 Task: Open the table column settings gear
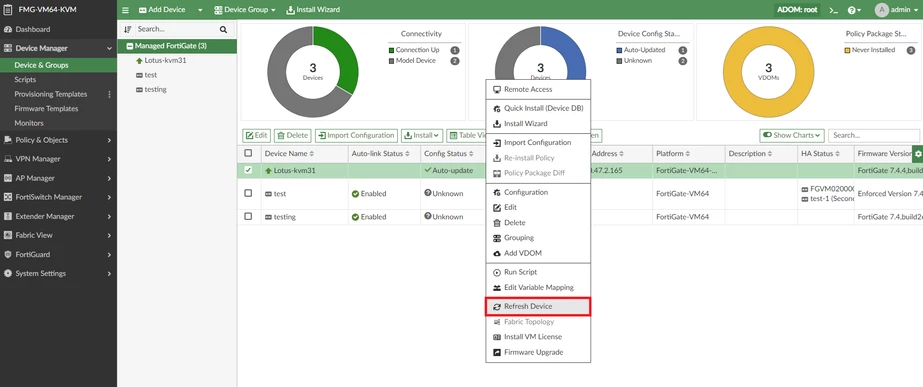point(918,154)
